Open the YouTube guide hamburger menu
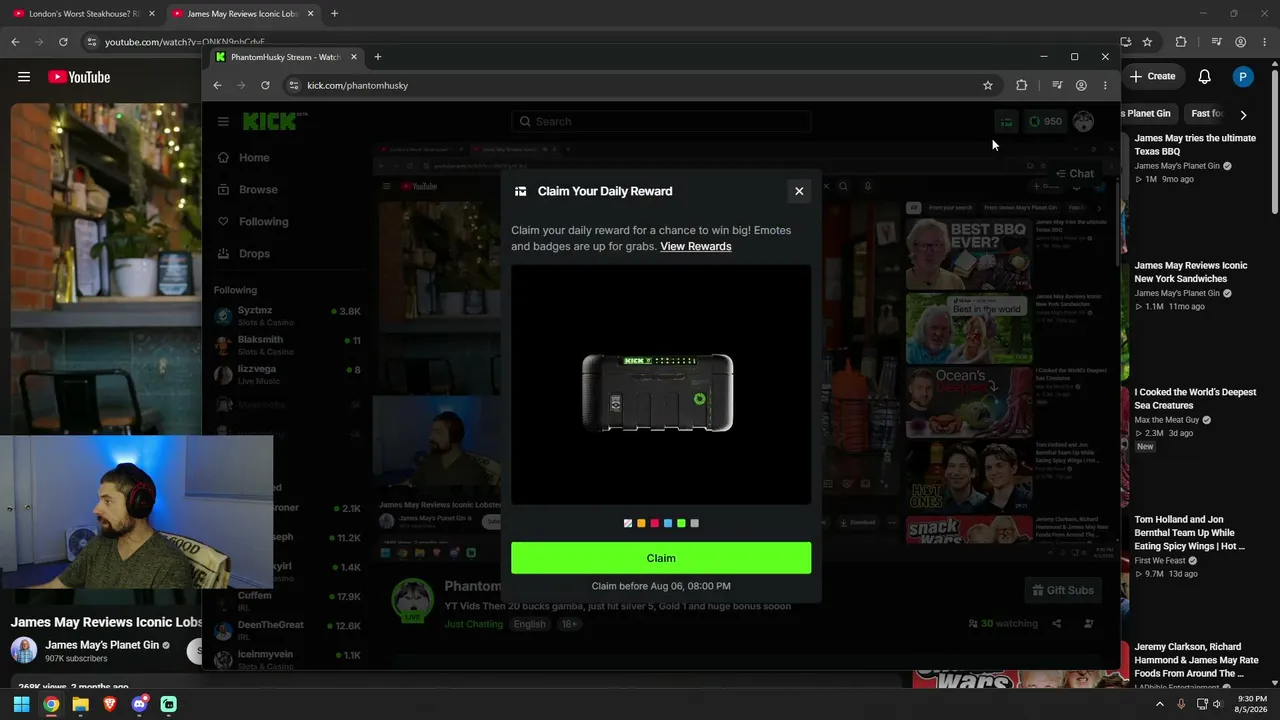 tap(24, 77)
